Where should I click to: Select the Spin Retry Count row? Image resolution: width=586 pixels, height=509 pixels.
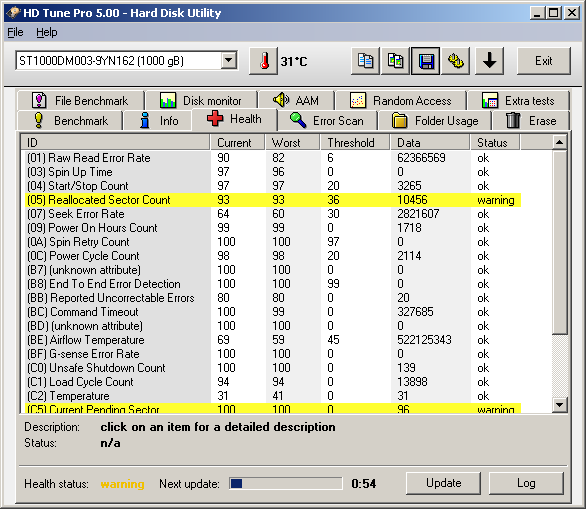click(x=273, y=242)
